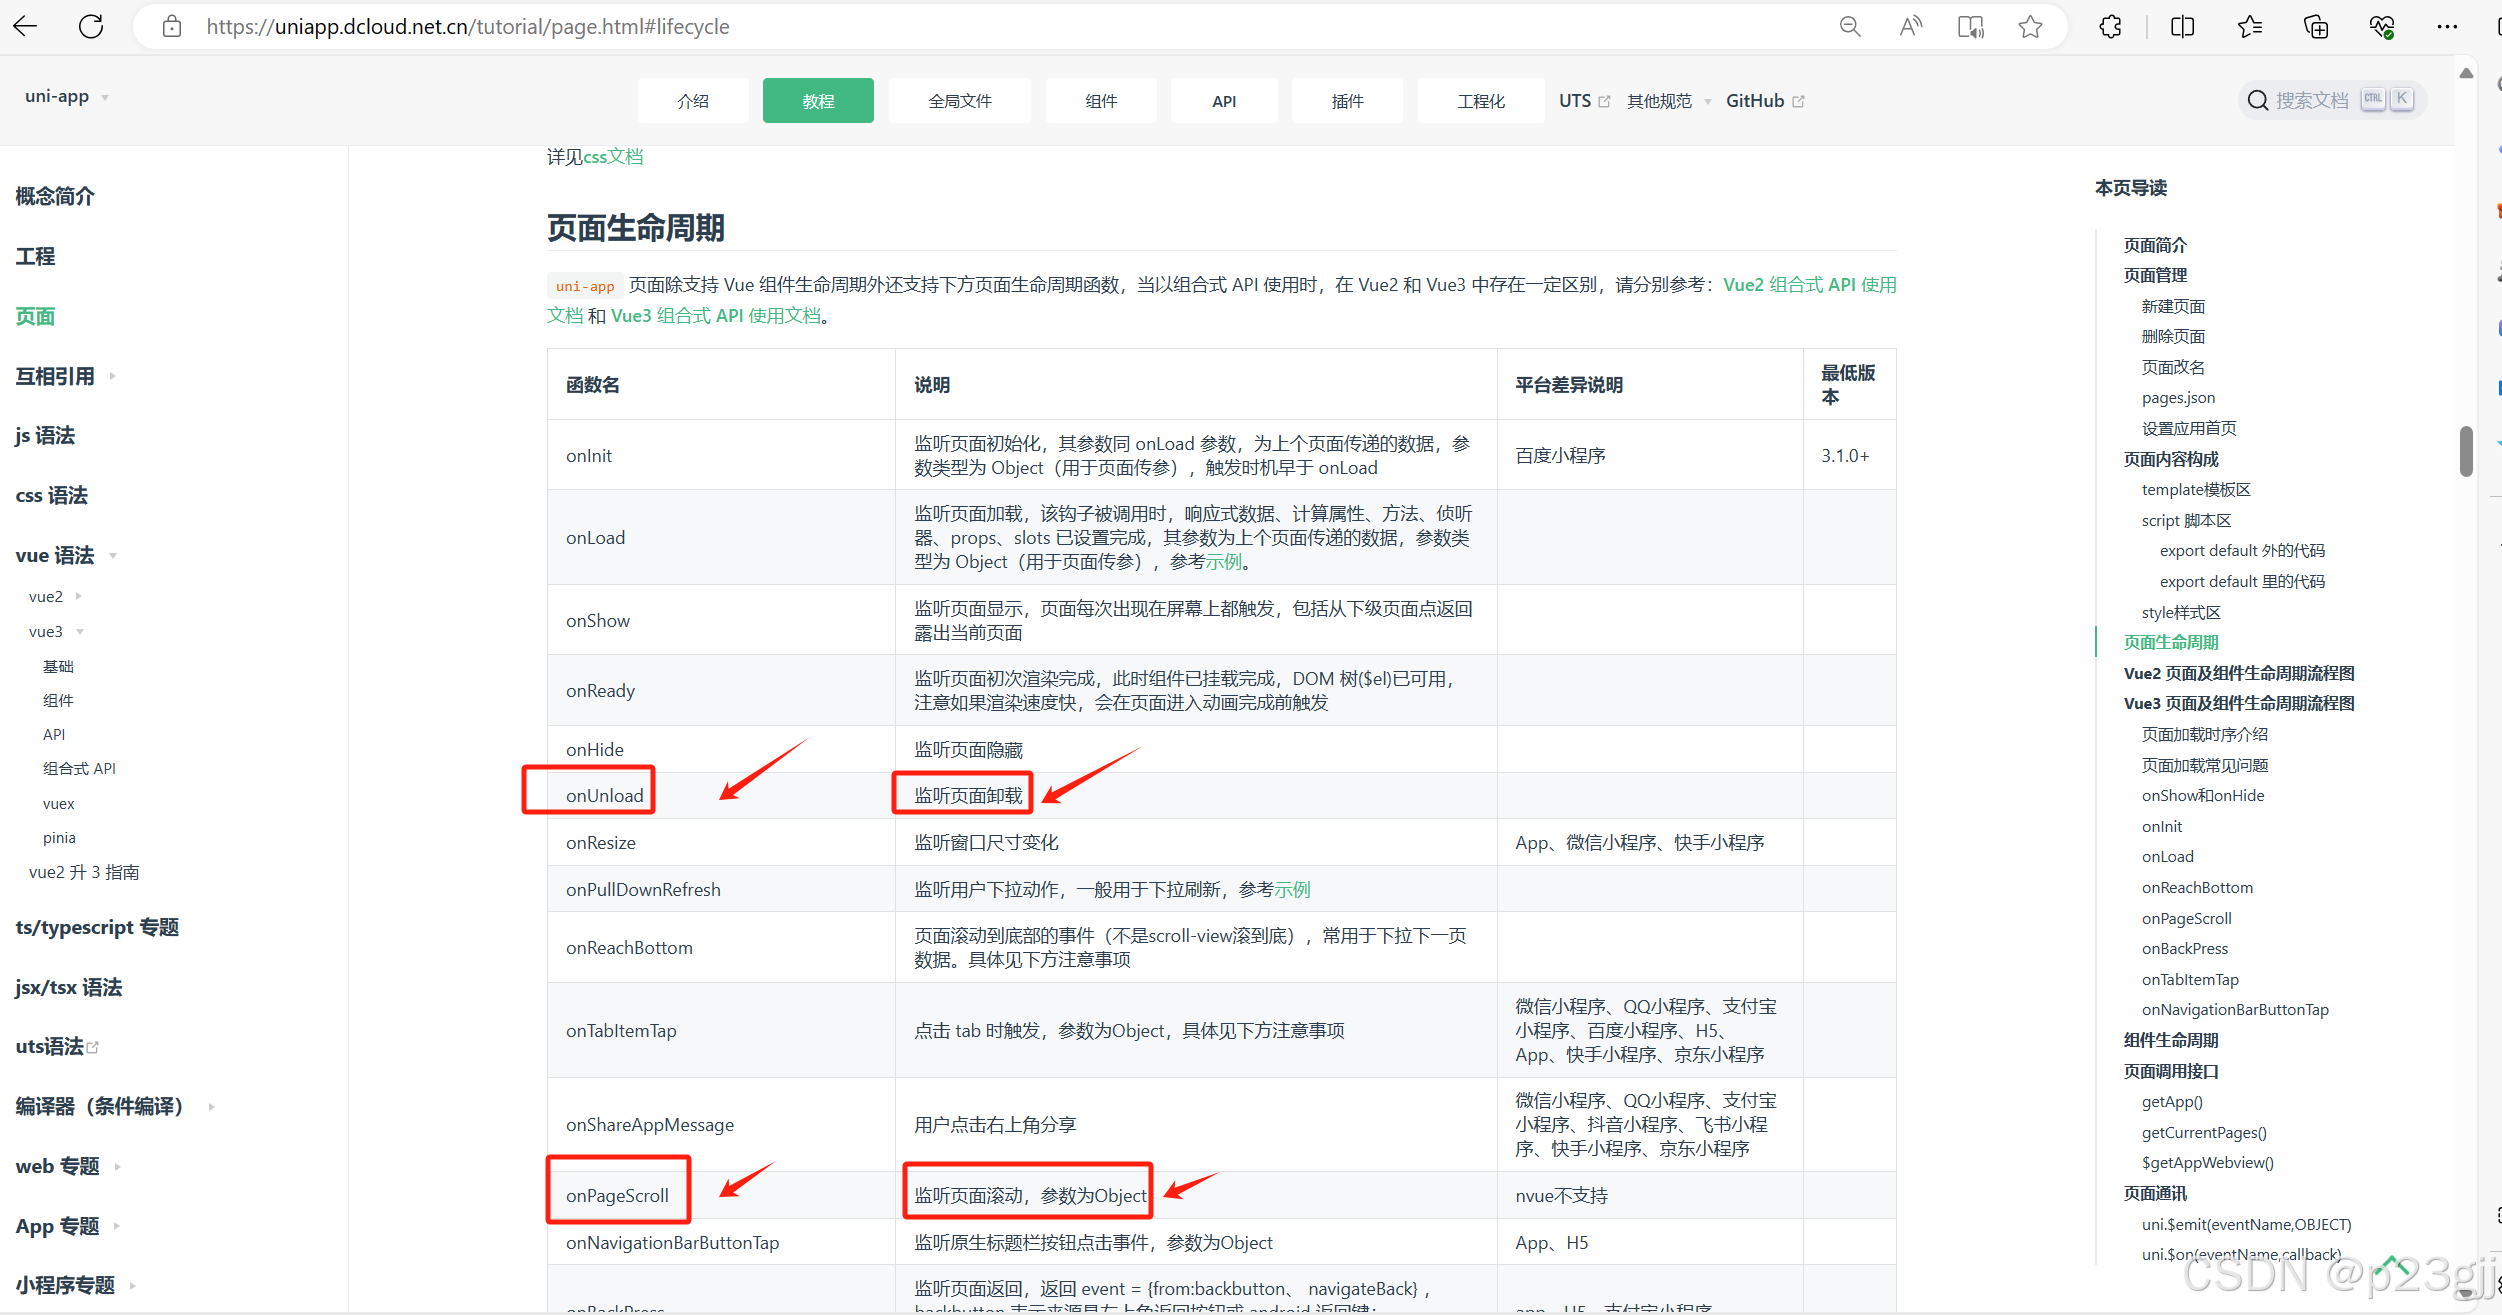Open the Vue3 组合式 API 使用文档 link
Image resolution: width=2502 pixels, height=1315 pixels.
[715, 316]
